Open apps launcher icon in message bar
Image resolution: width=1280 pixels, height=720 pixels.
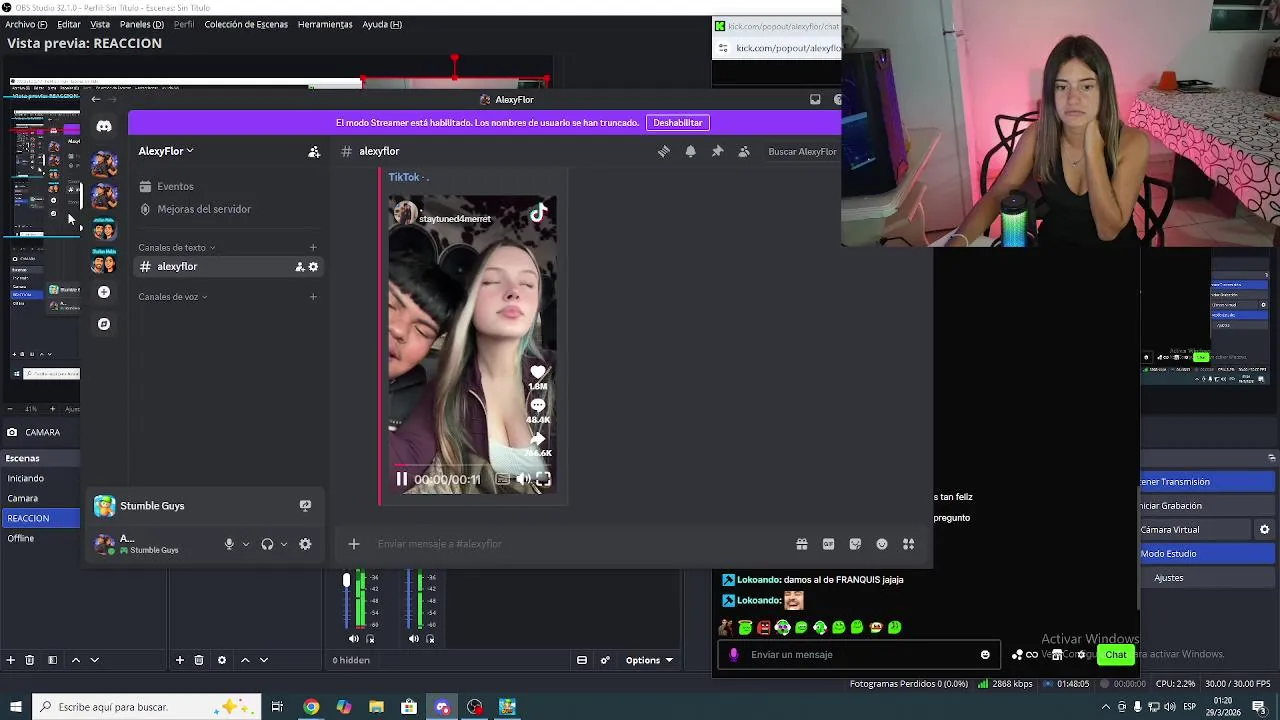tap(908, 544)
